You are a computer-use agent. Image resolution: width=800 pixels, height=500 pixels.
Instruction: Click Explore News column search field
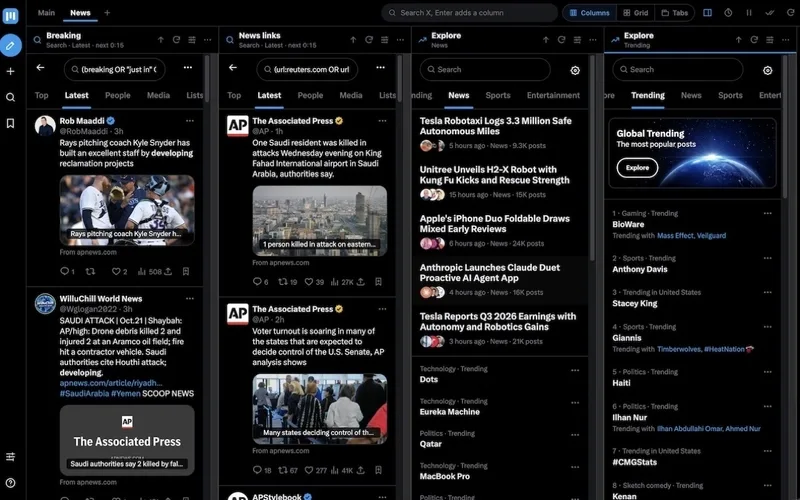tap(485, 69)
